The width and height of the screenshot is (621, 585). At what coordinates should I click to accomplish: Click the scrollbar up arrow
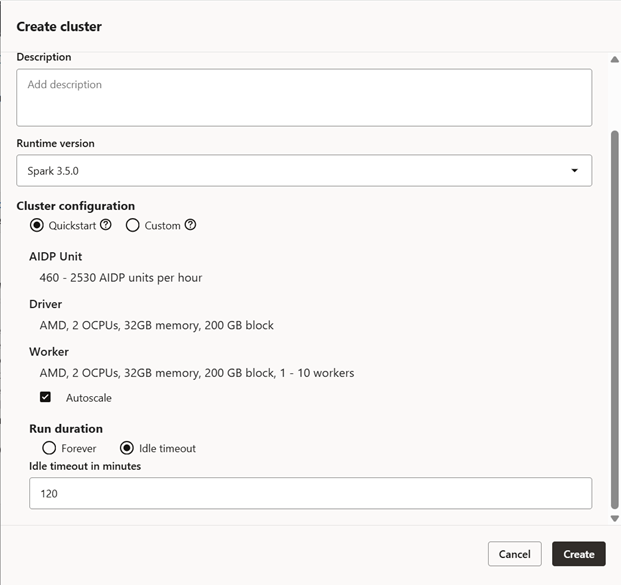(614, 57)
